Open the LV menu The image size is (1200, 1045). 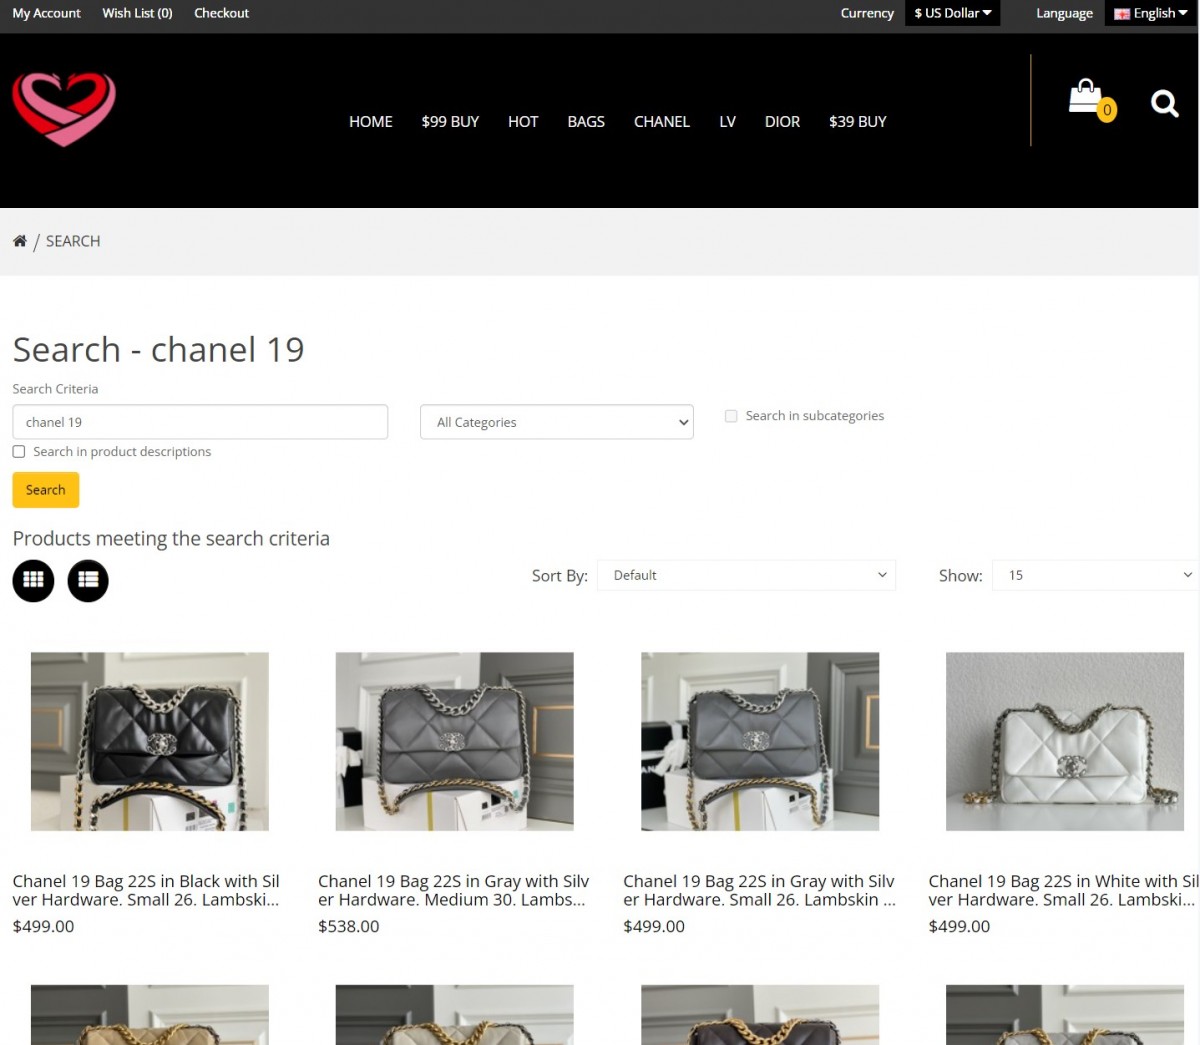[x=727, y=121]
